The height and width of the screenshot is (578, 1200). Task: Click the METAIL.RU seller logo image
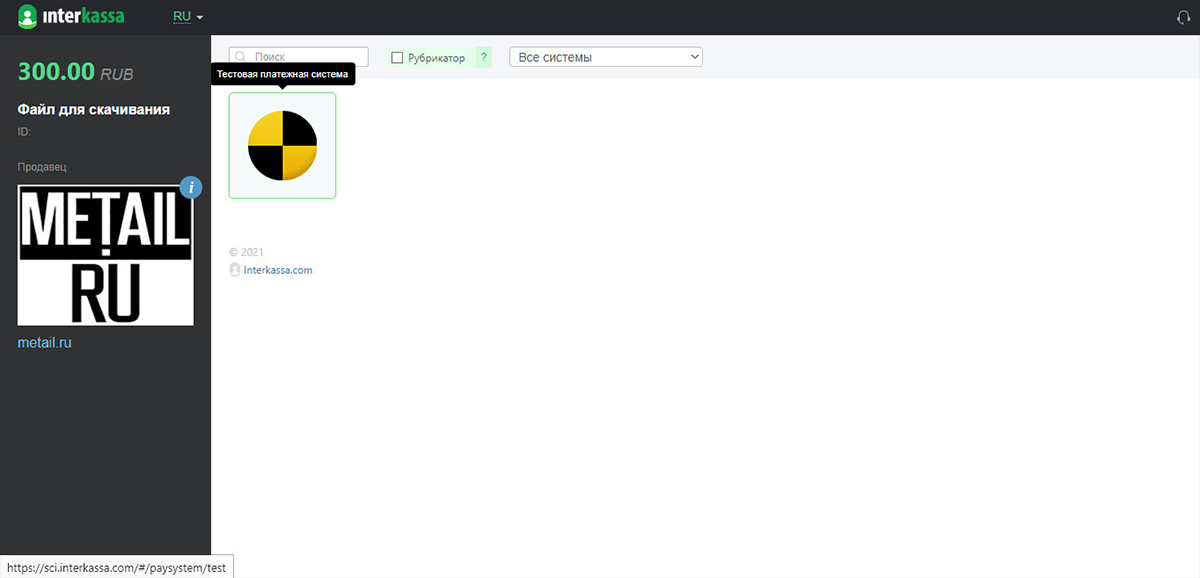point(105,254)
